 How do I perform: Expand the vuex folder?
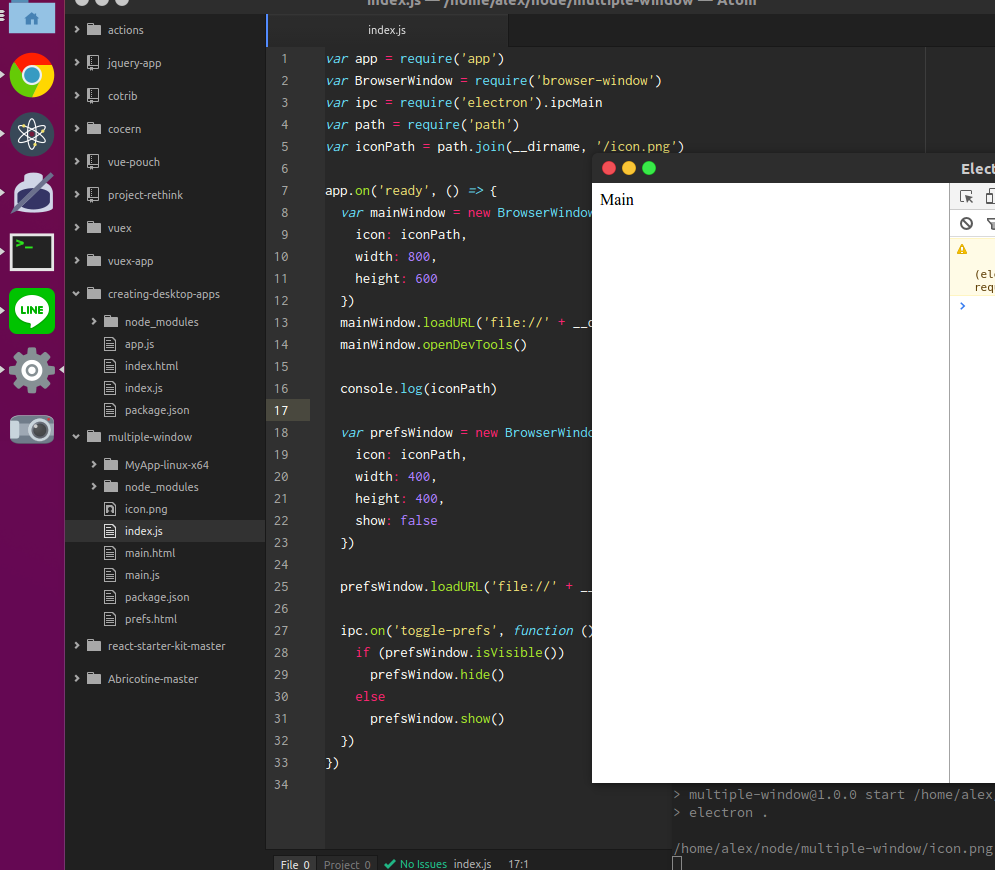(x=77, y=227)
